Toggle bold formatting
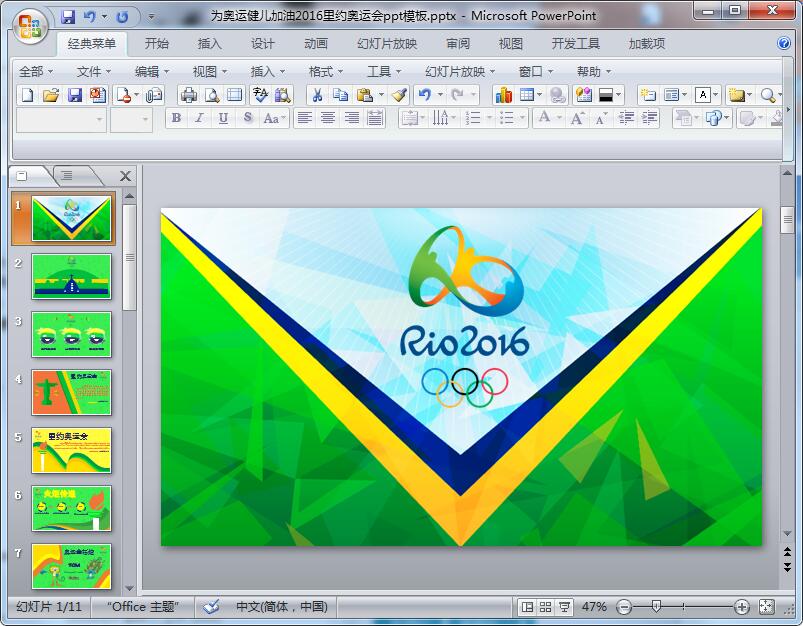The width and height of the screenshot is (803, 626). (176, 118)
